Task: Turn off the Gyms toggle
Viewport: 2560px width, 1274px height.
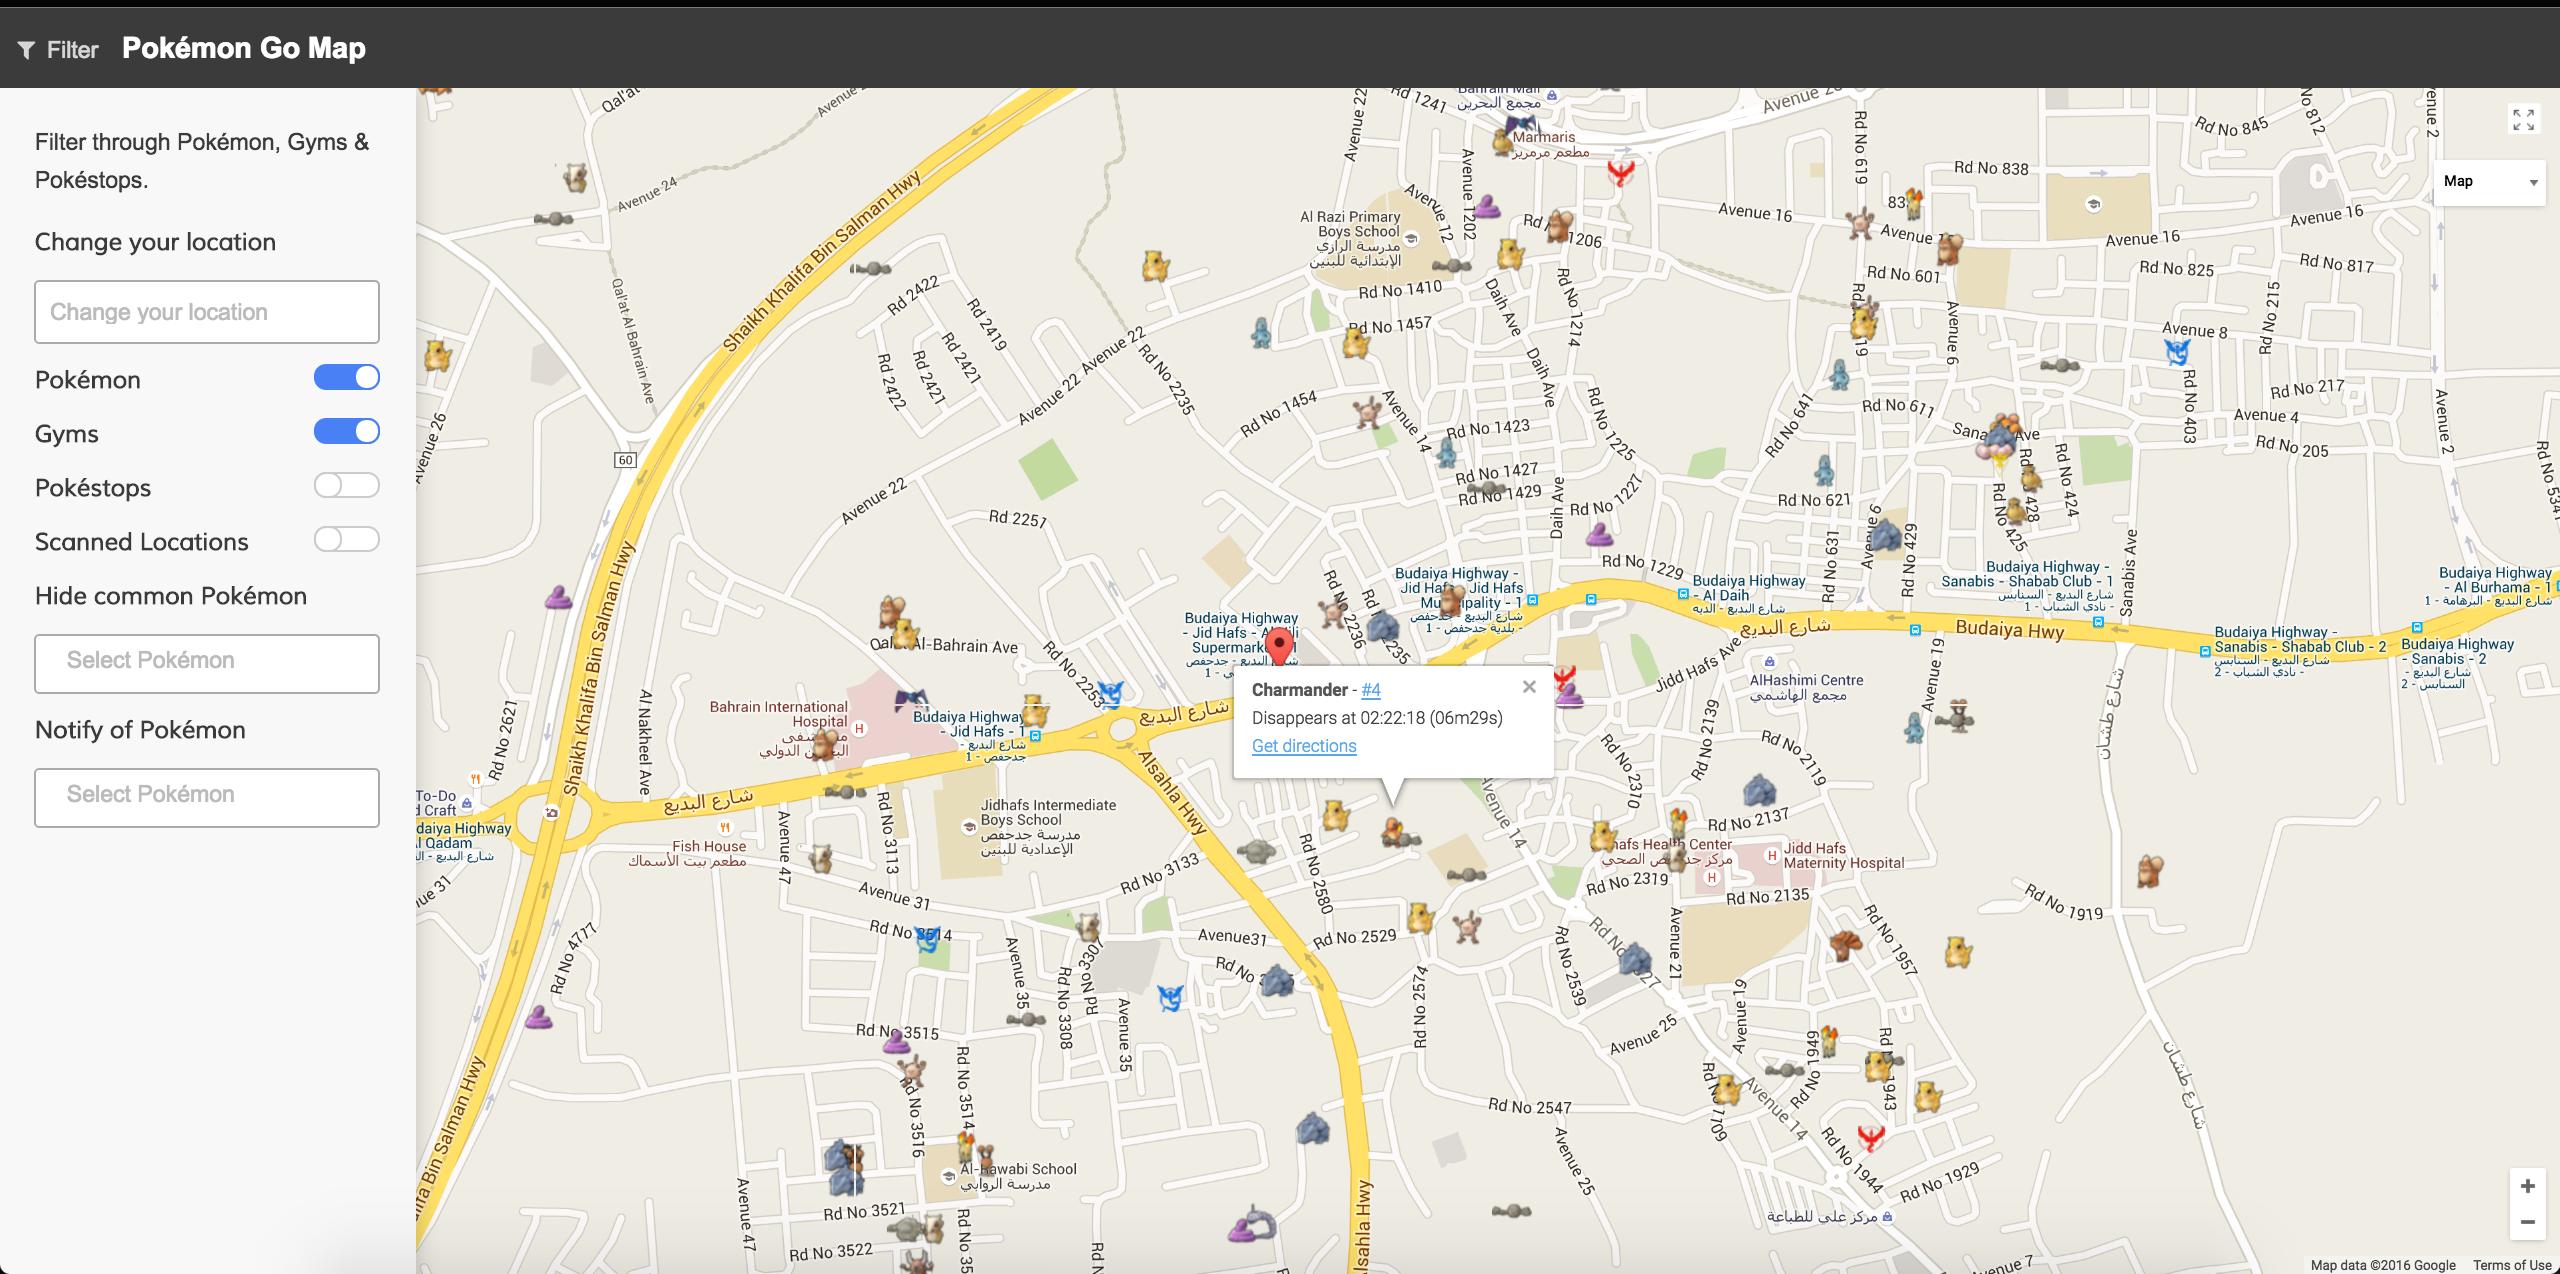Action: pos(346,431)
